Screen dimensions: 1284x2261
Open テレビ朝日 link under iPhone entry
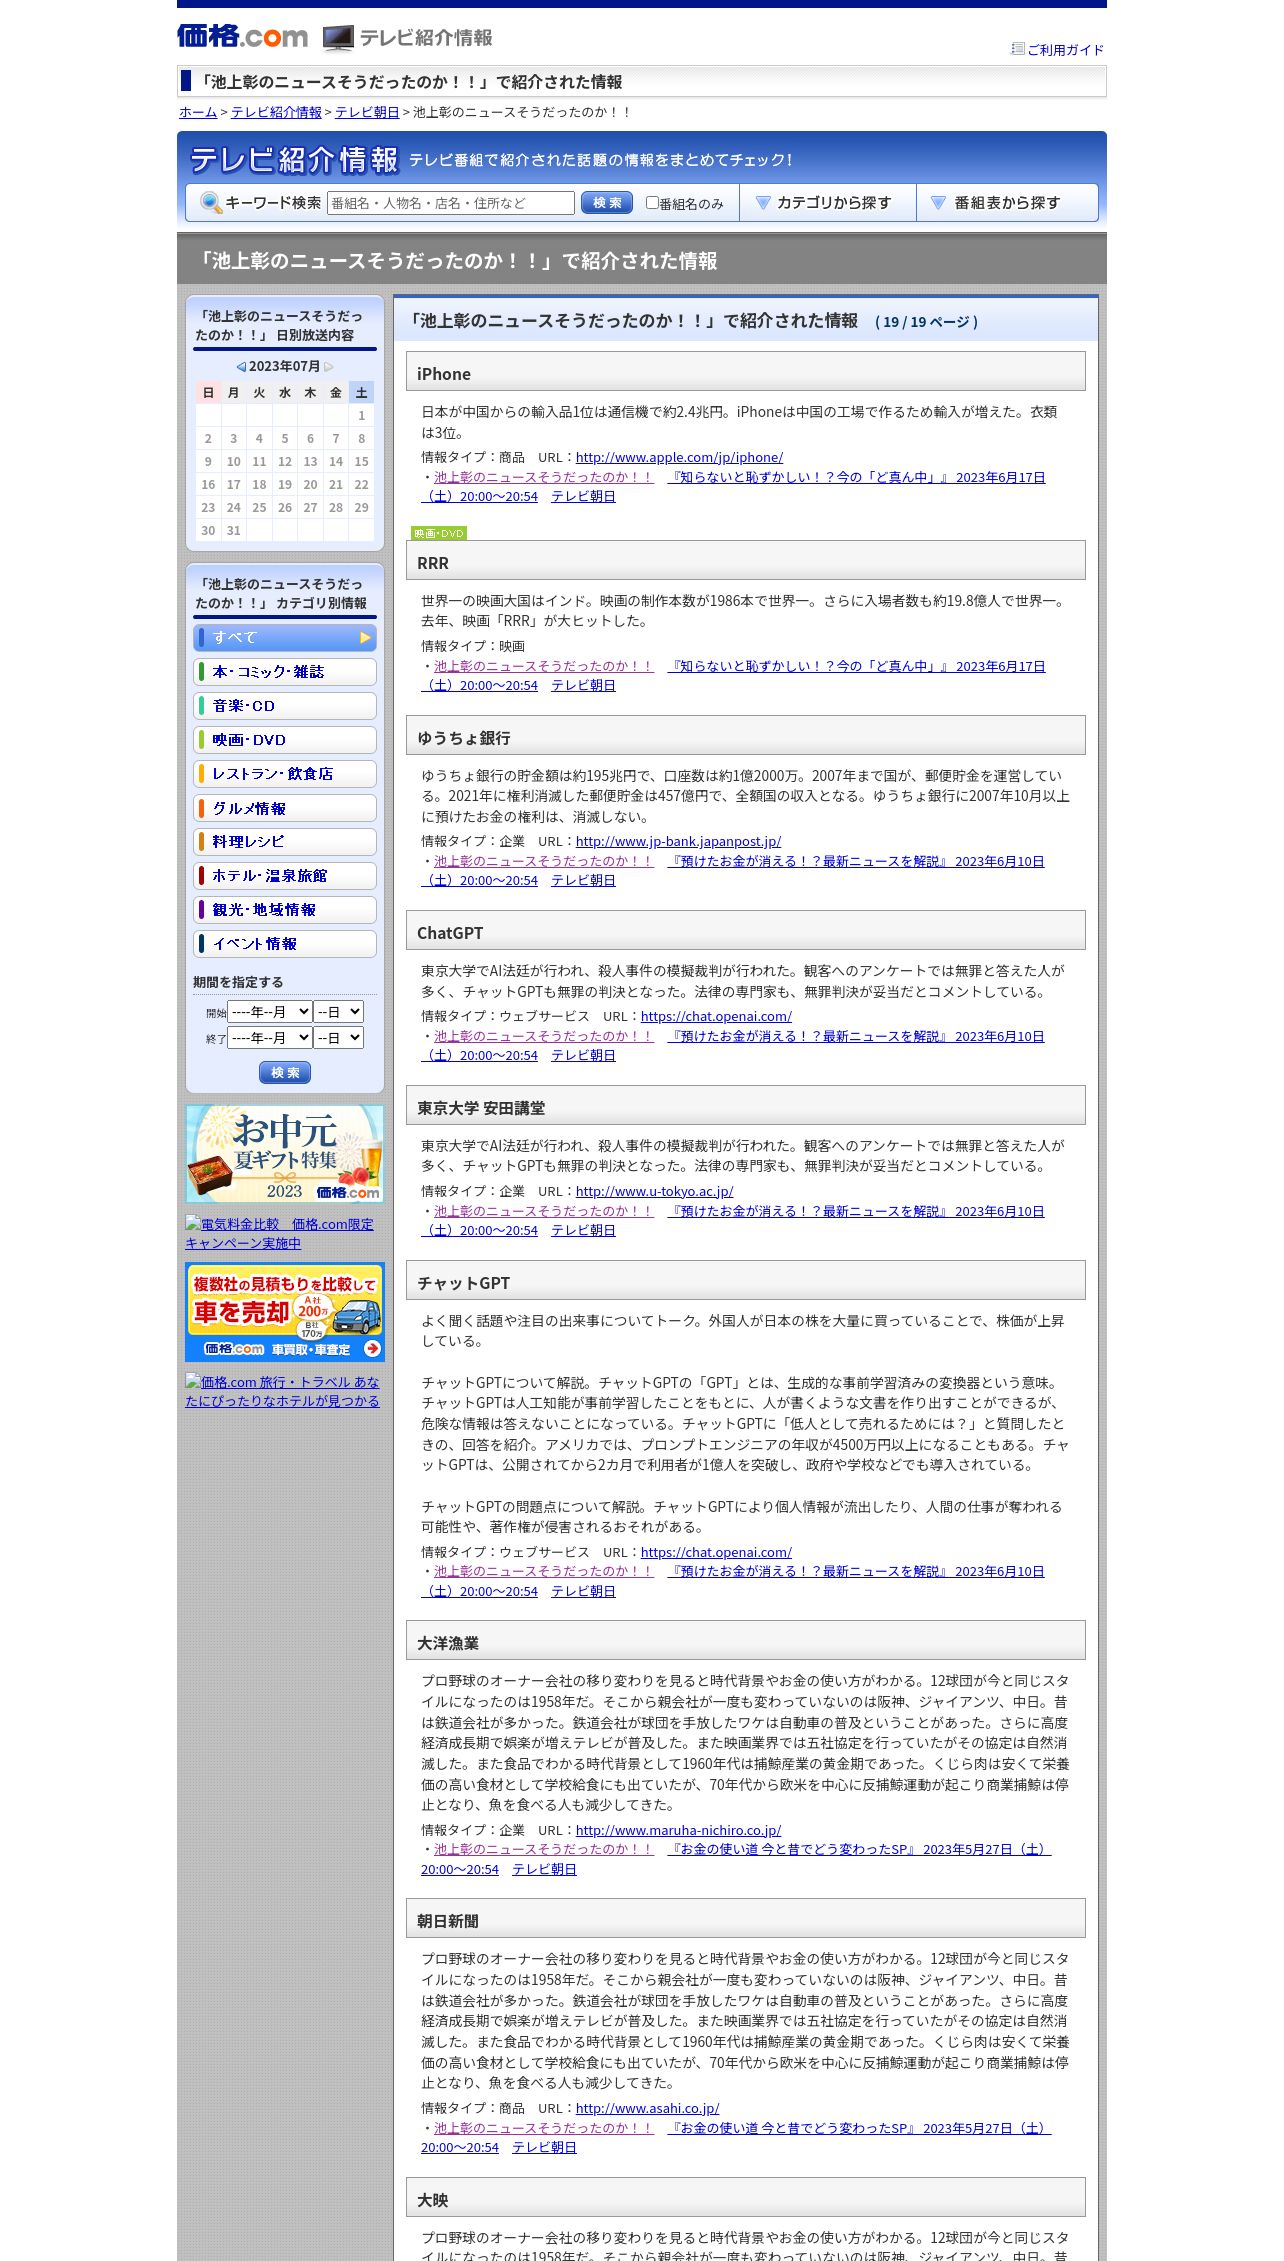point(583,497)
